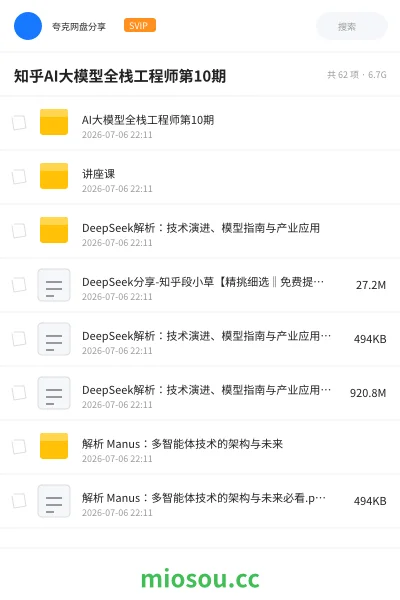The height and width of the screenshot is (600, 400).
Task: Check the 解析 Manus 必看 file checkbox
Action: point(19,501)
